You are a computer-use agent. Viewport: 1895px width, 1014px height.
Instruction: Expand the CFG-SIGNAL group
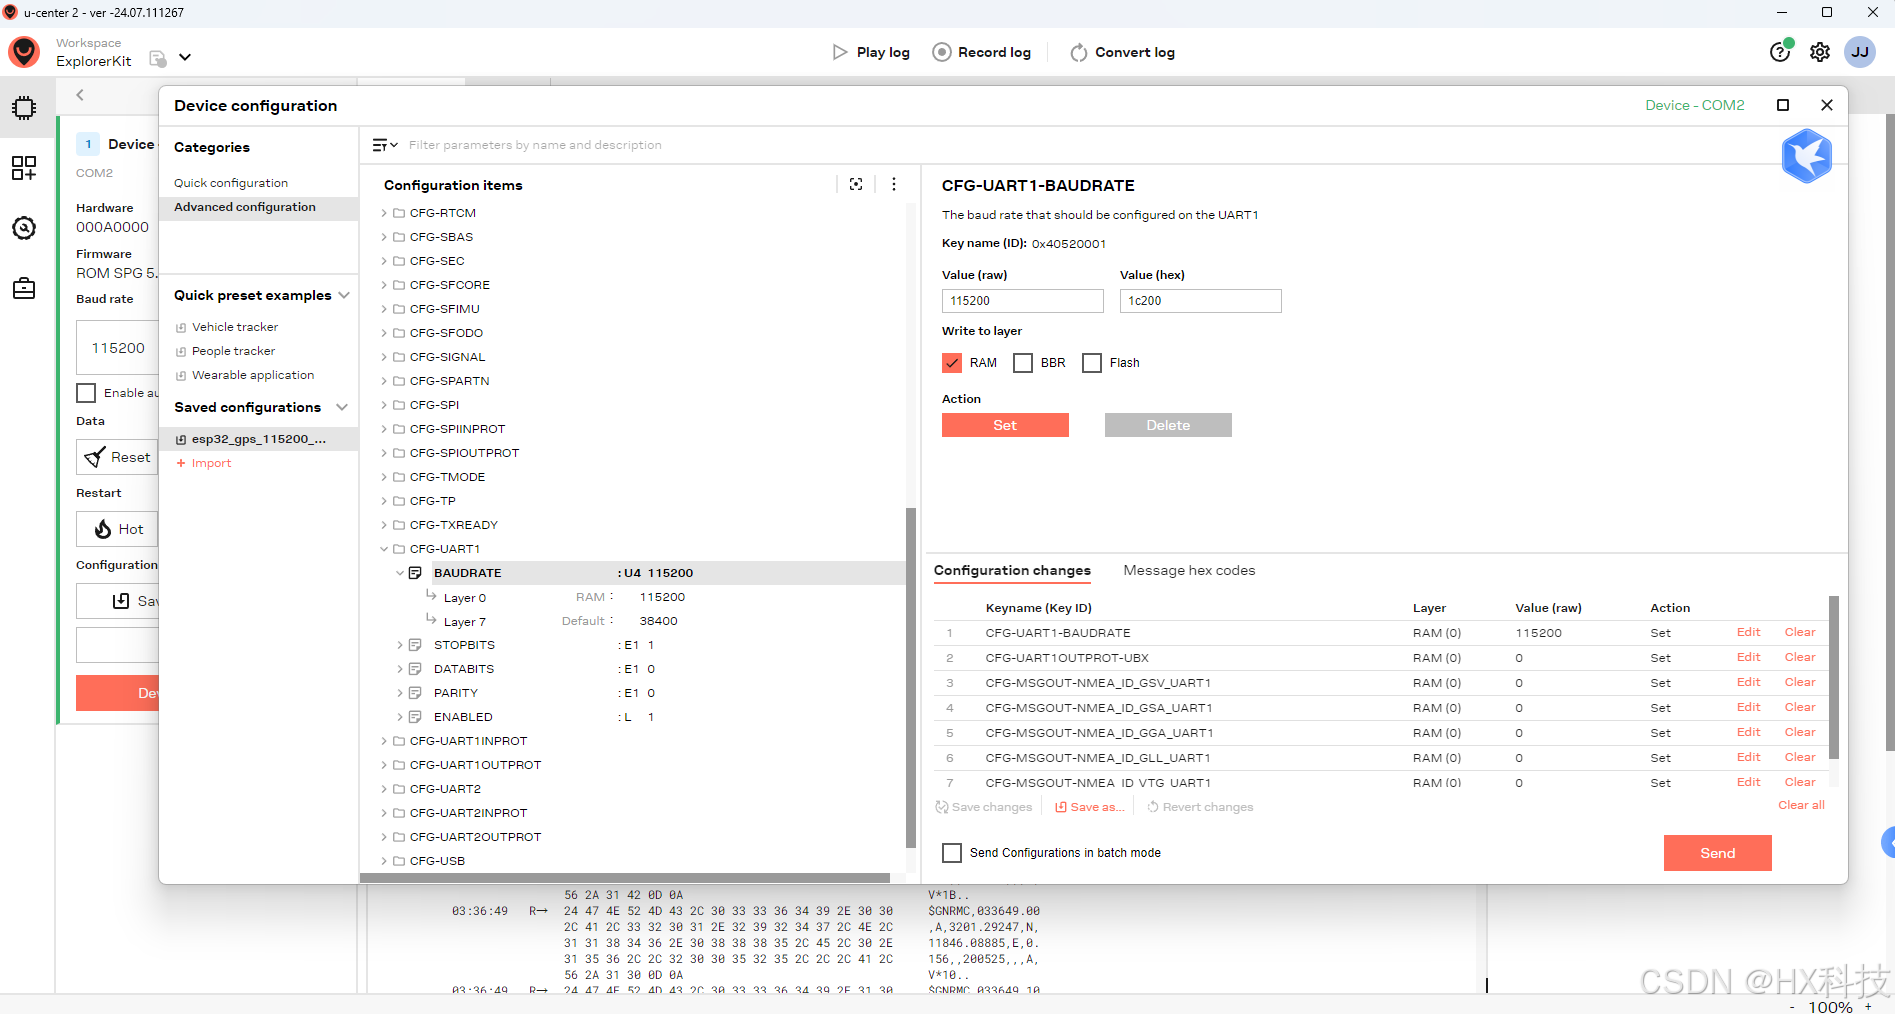(384, 357)
